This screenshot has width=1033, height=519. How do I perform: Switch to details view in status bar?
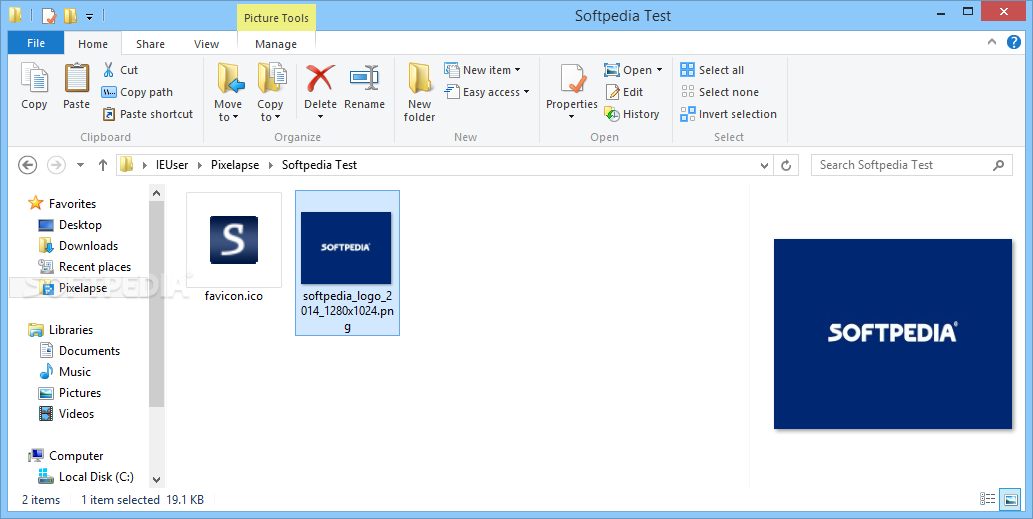[988, 499]
